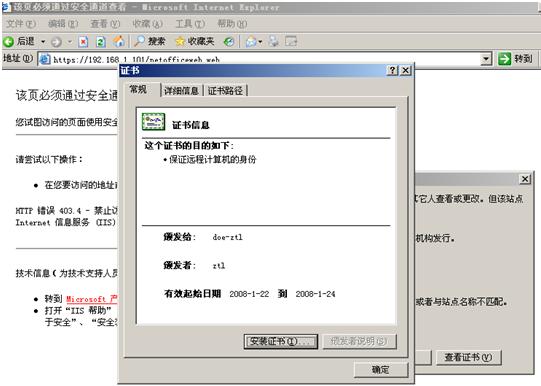541x386 pixels.
Task: Open the 帮助(H) menu
Action: coord(232,24)
